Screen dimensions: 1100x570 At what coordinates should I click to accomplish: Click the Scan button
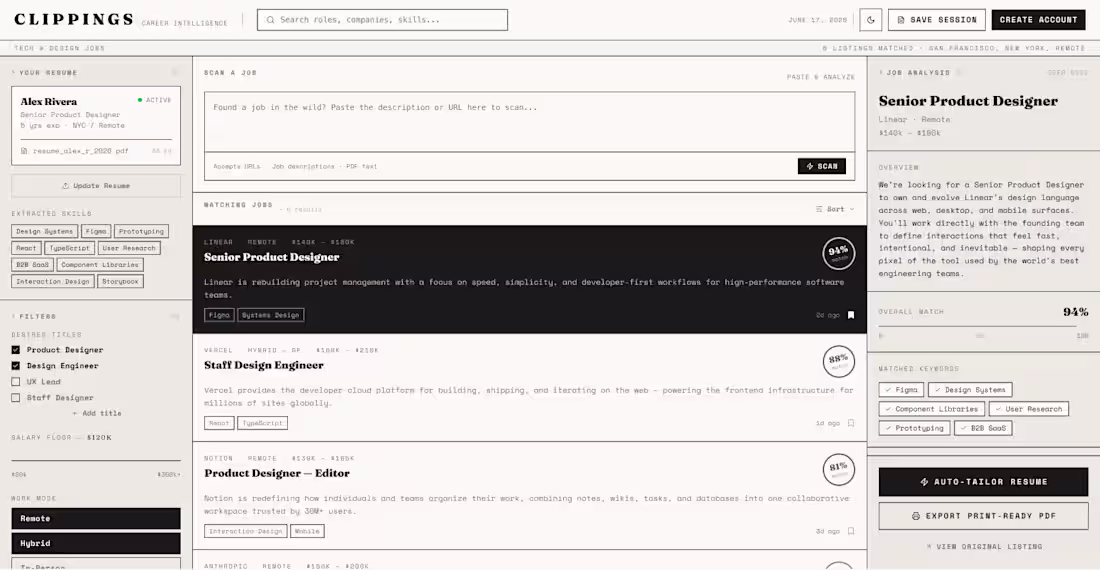(821, 166)
